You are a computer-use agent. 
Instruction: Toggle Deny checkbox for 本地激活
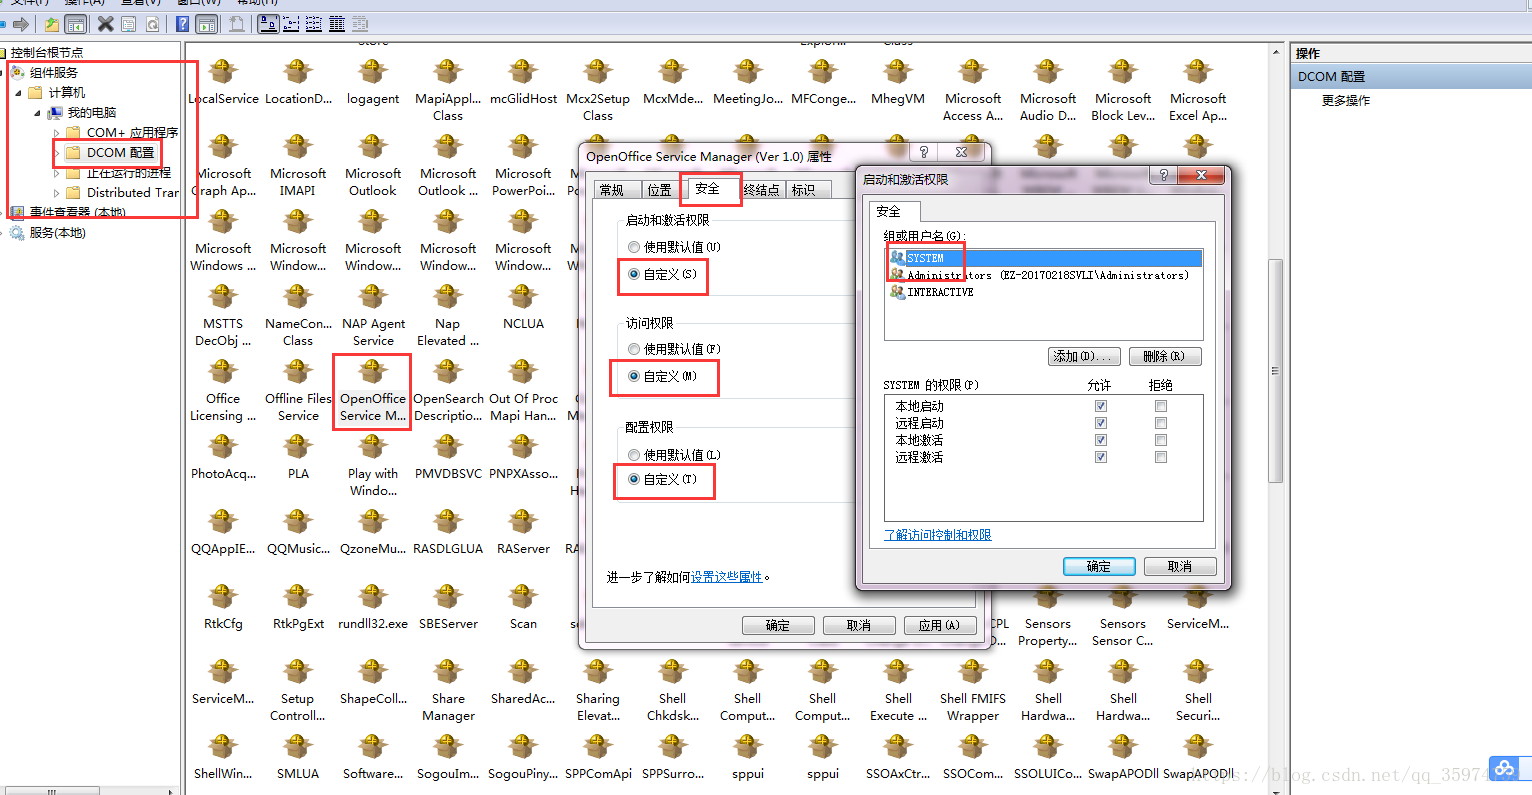[1161, 440]
